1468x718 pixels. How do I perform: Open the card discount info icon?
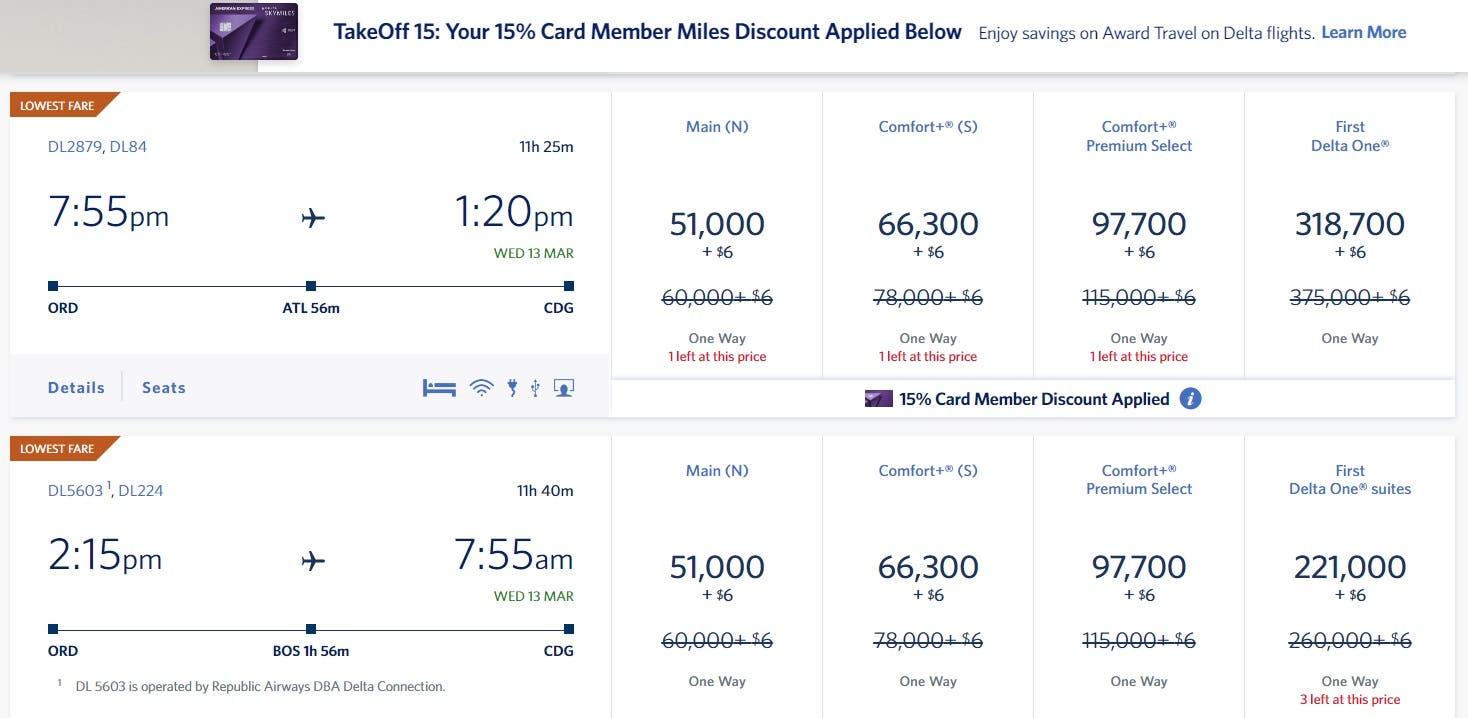pyautogui.click(x=1190, y=399)
